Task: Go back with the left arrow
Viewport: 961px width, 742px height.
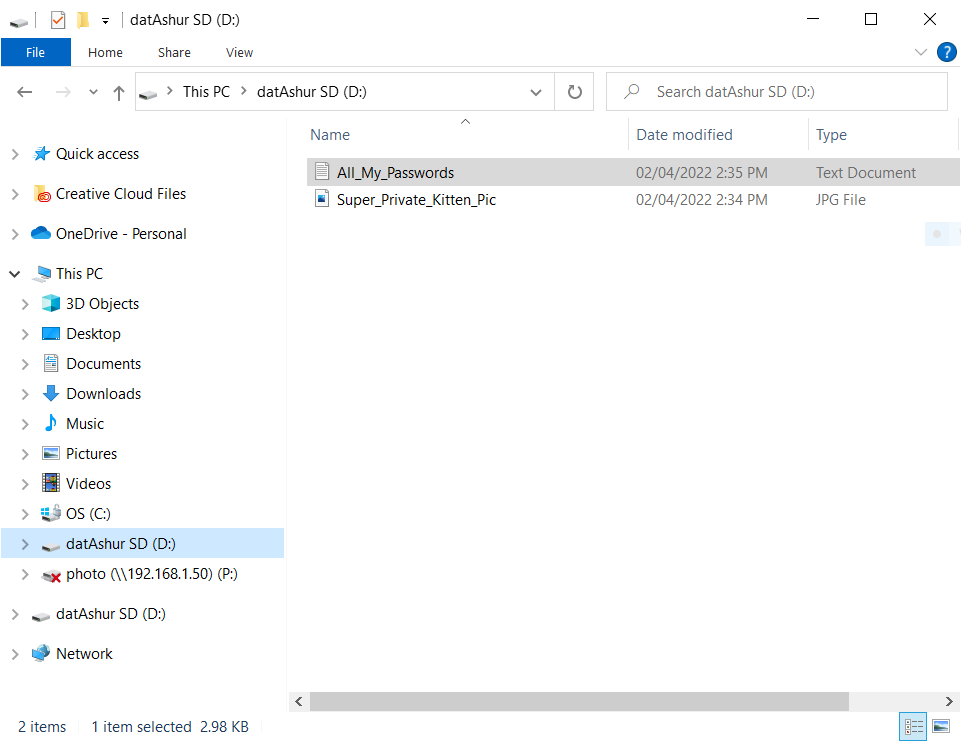Action: point(25,92)
